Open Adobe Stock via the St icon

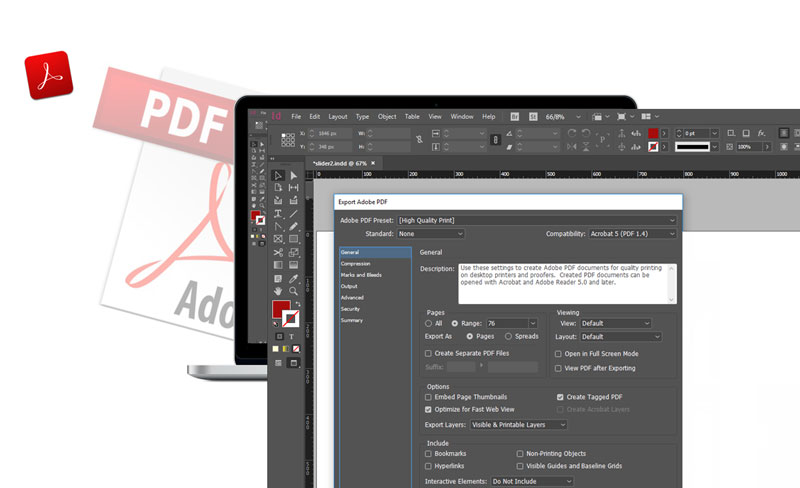point(533,116)
